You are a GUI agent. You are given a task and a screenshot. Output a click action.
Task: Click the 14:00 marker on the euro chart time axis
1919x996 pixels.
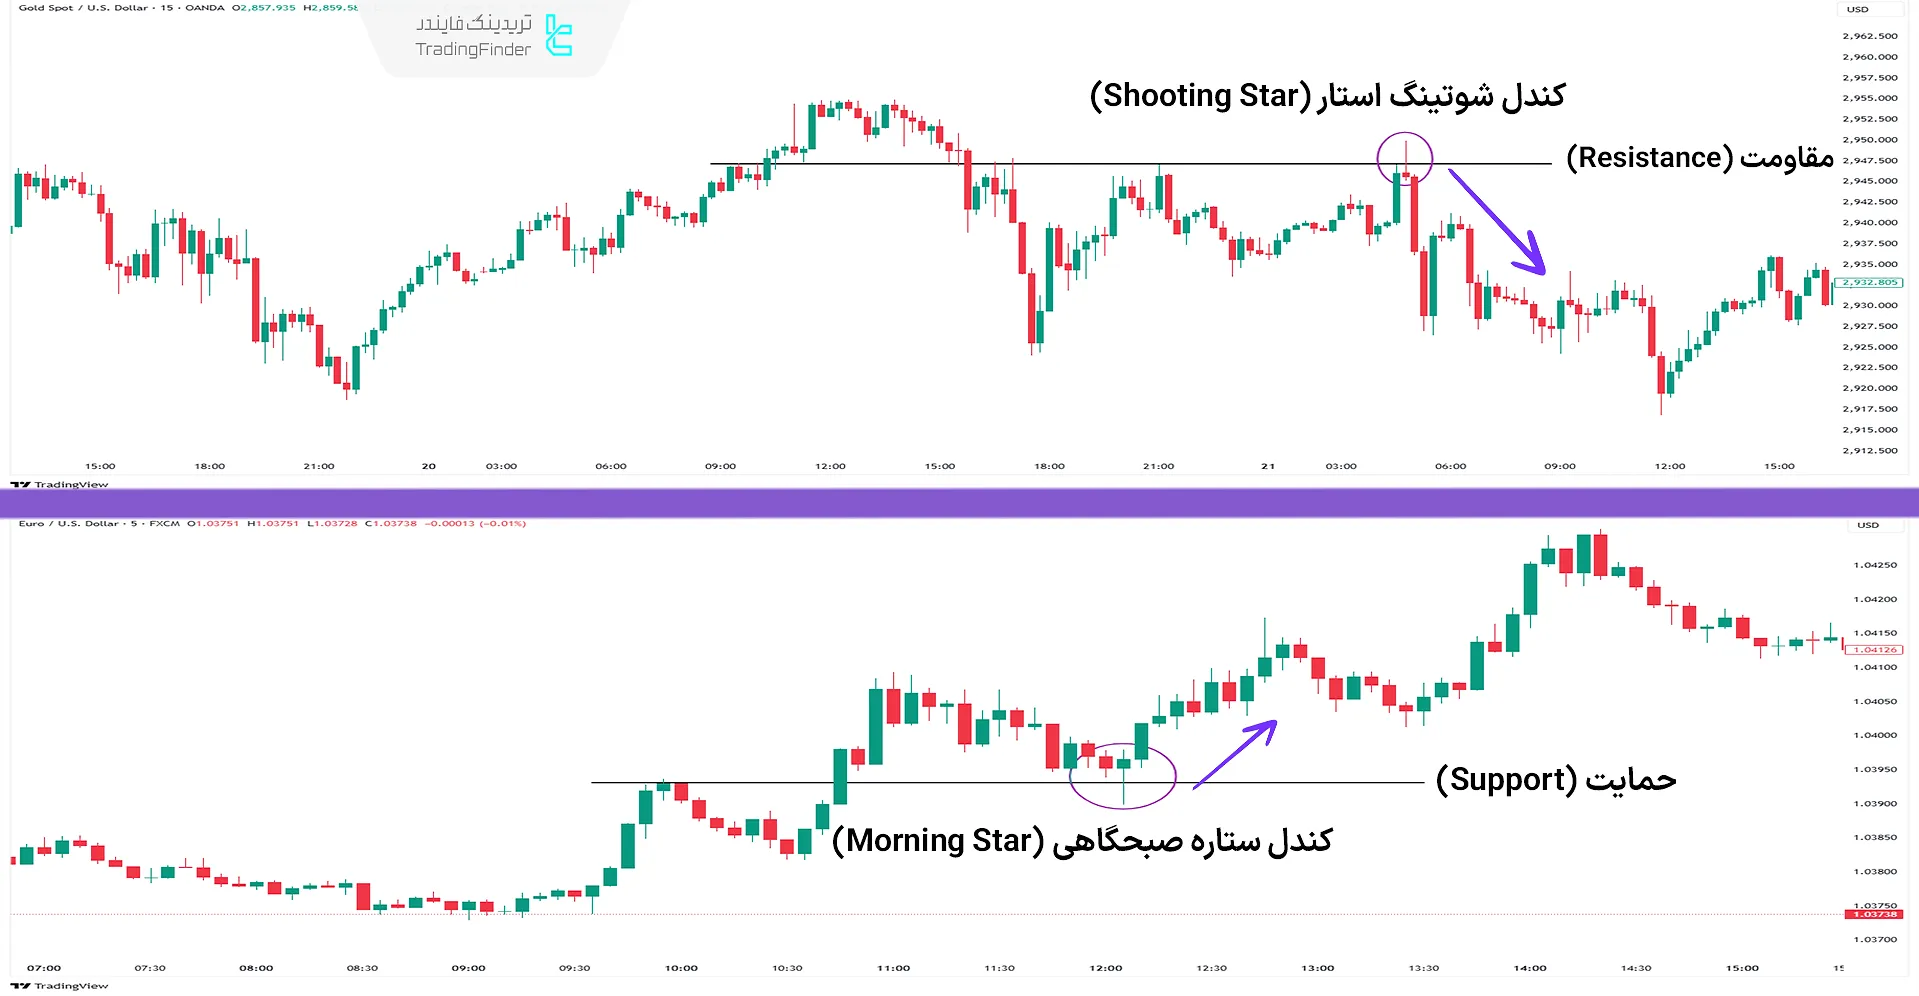[1529, 968]
